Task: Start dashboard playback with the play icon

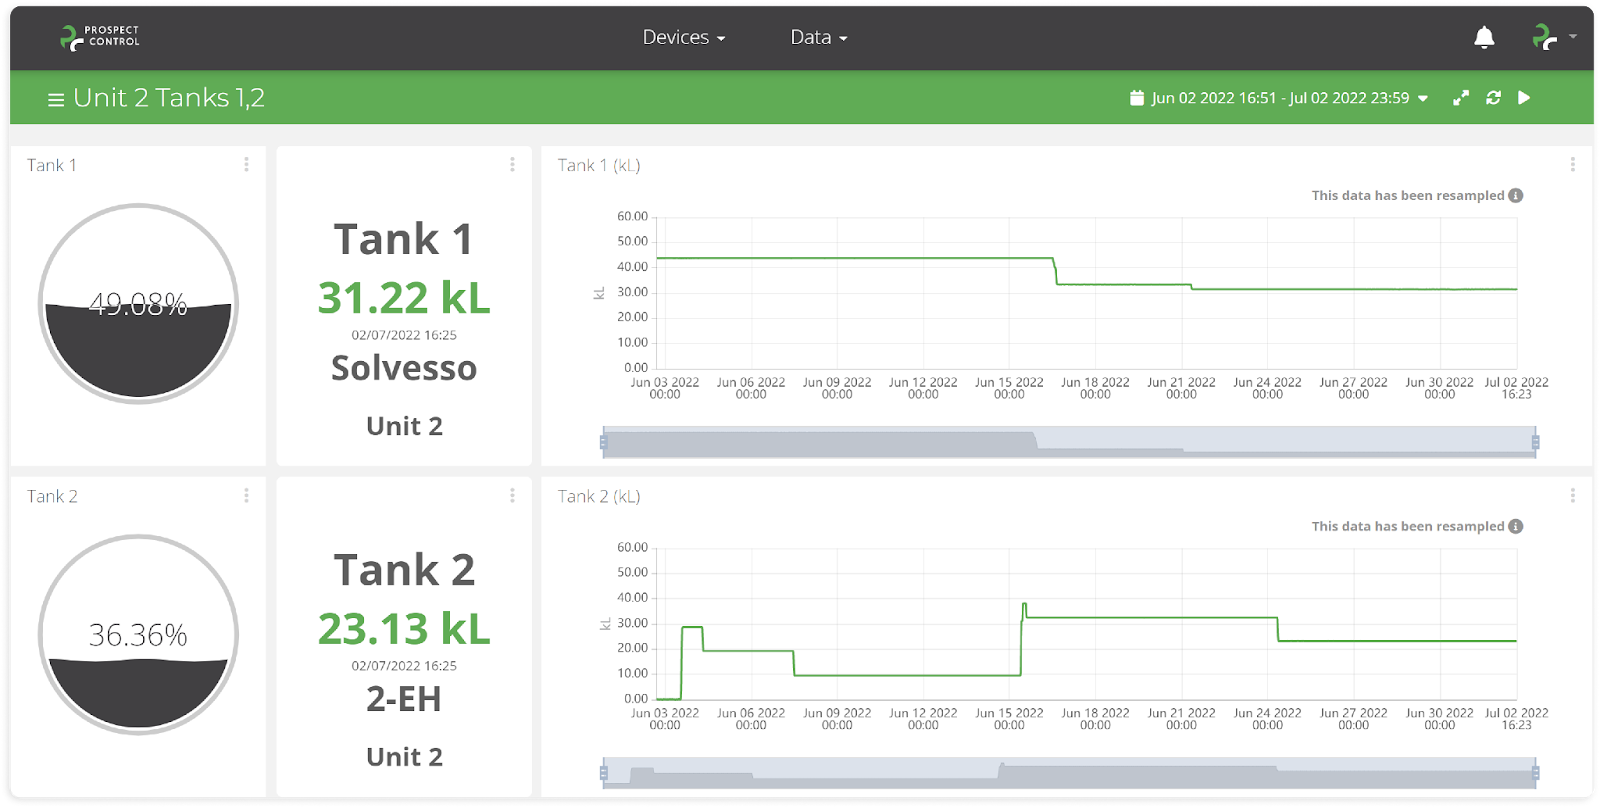Action: coord(1524,98)
